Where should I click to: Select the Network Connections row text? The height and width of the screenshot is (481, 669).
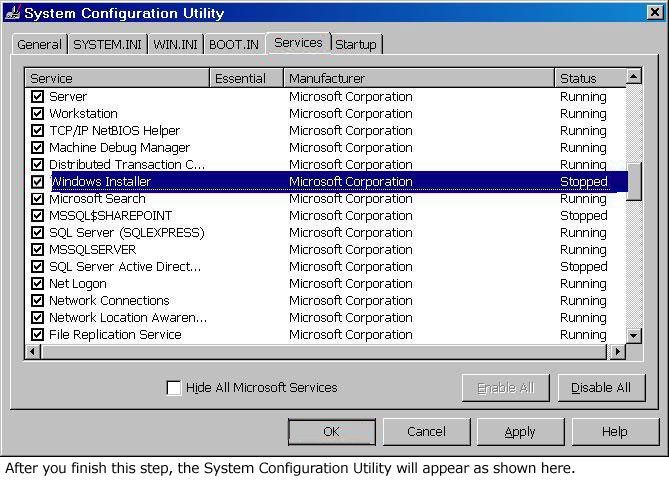(x=109, y=300)
